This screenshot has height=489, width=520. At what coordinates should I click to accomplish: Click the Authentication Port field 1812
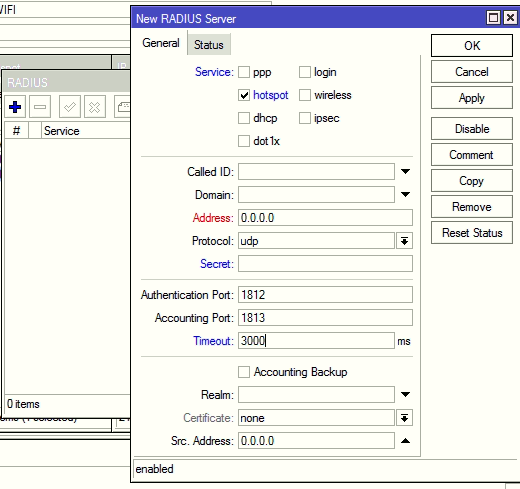325,295
